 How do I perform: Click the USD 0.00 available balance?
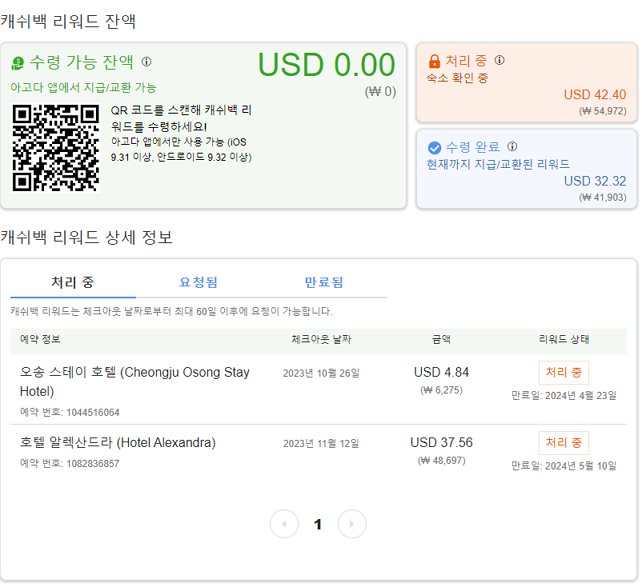click(326, 65)
